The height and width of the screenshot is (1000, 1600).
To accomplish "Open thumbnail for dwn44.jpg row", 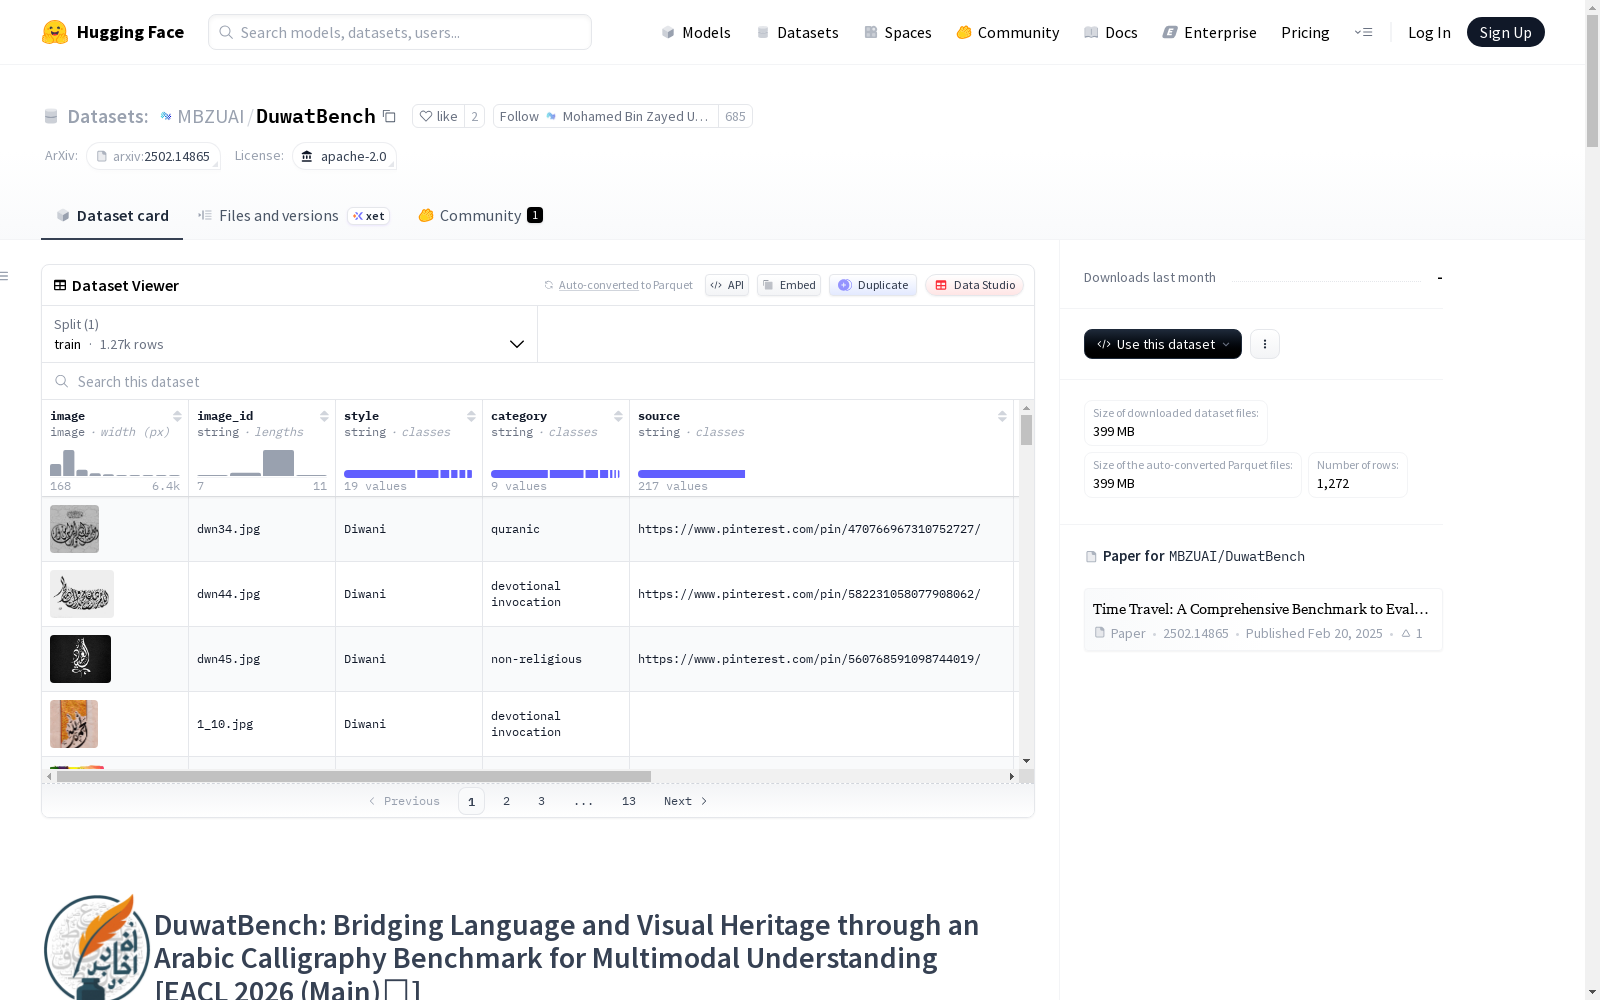I will [x=82, y=594].
